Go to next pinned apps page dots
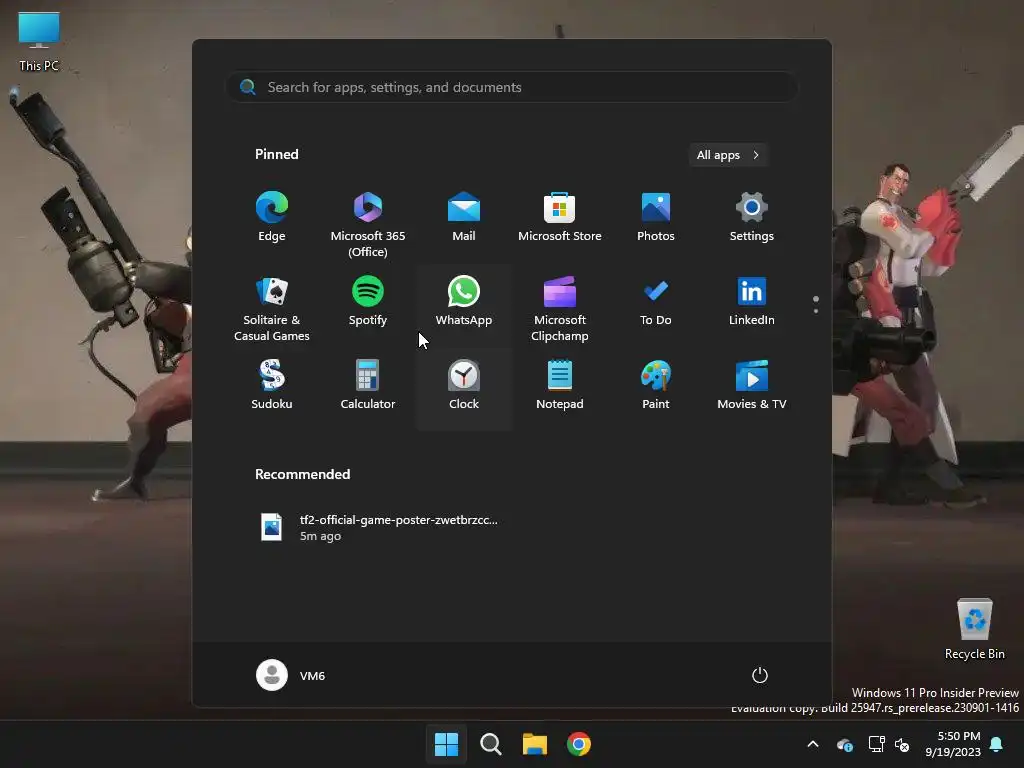 pyautogui.click(x=816, y=304)
